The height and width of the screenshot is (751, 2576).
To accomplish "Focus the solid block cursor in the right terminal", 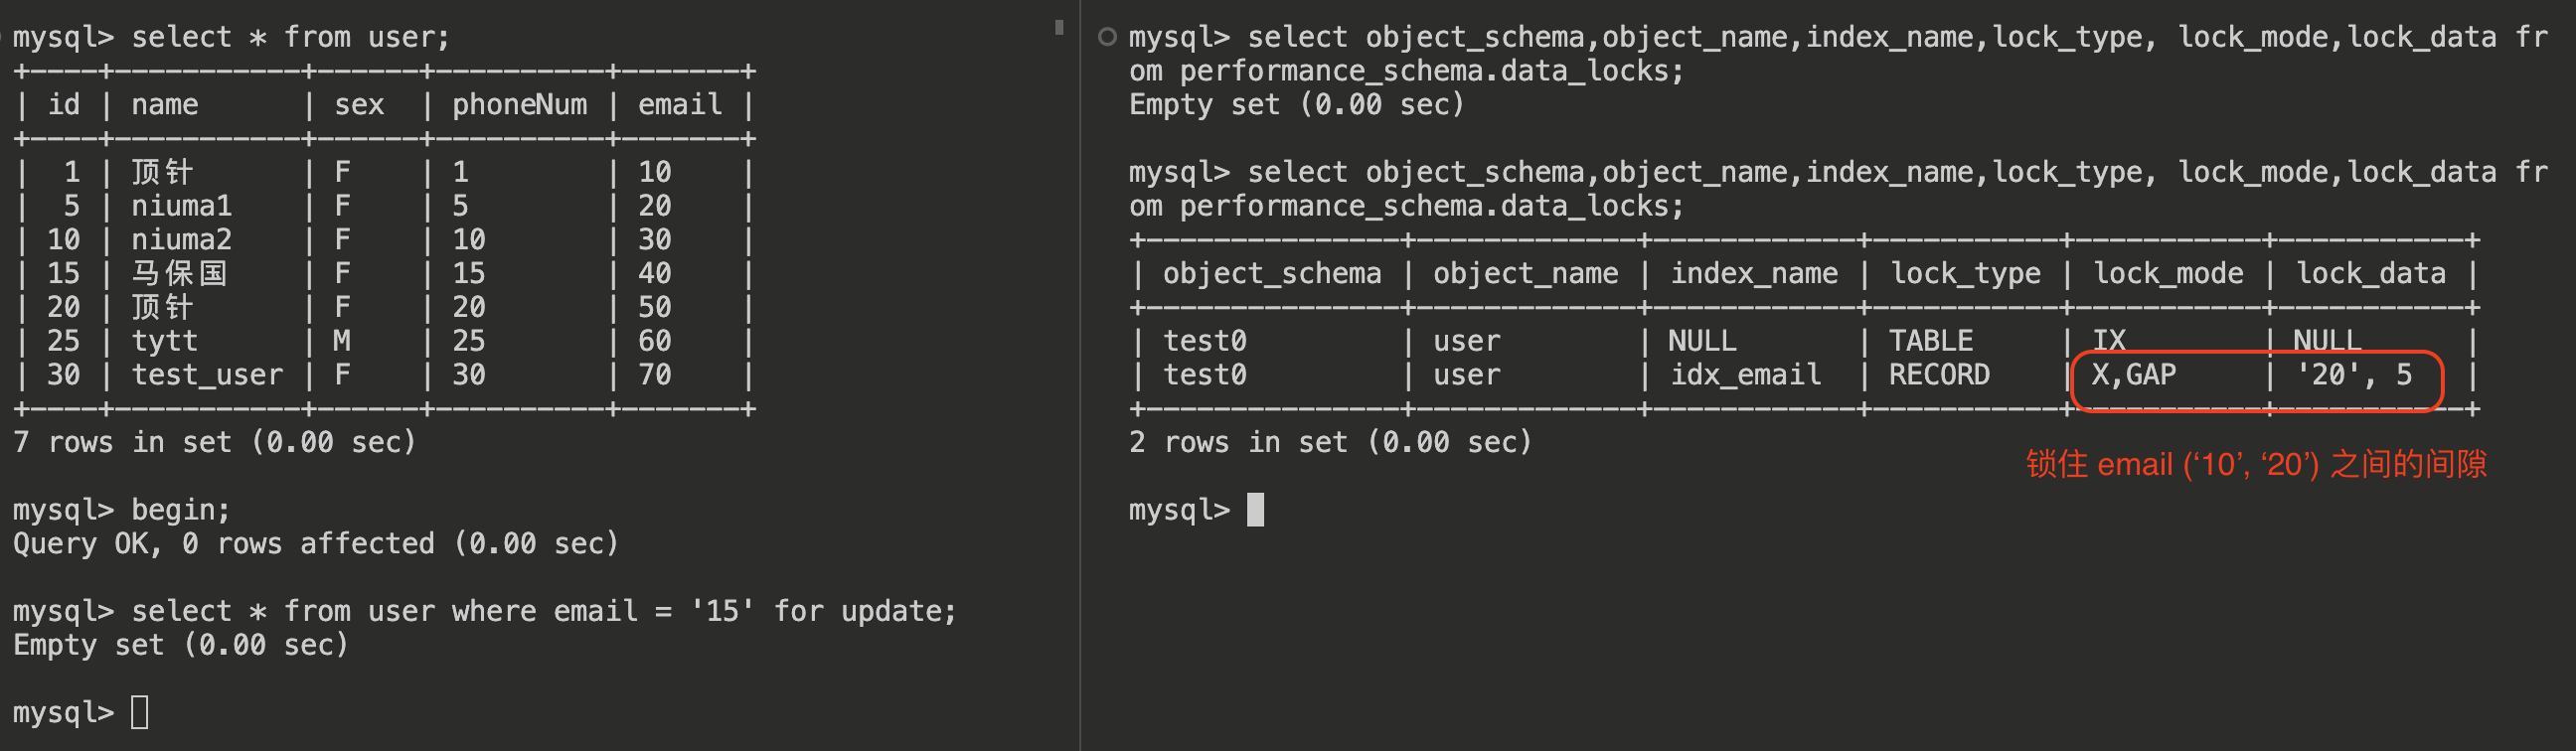I will coord(1255,510).
